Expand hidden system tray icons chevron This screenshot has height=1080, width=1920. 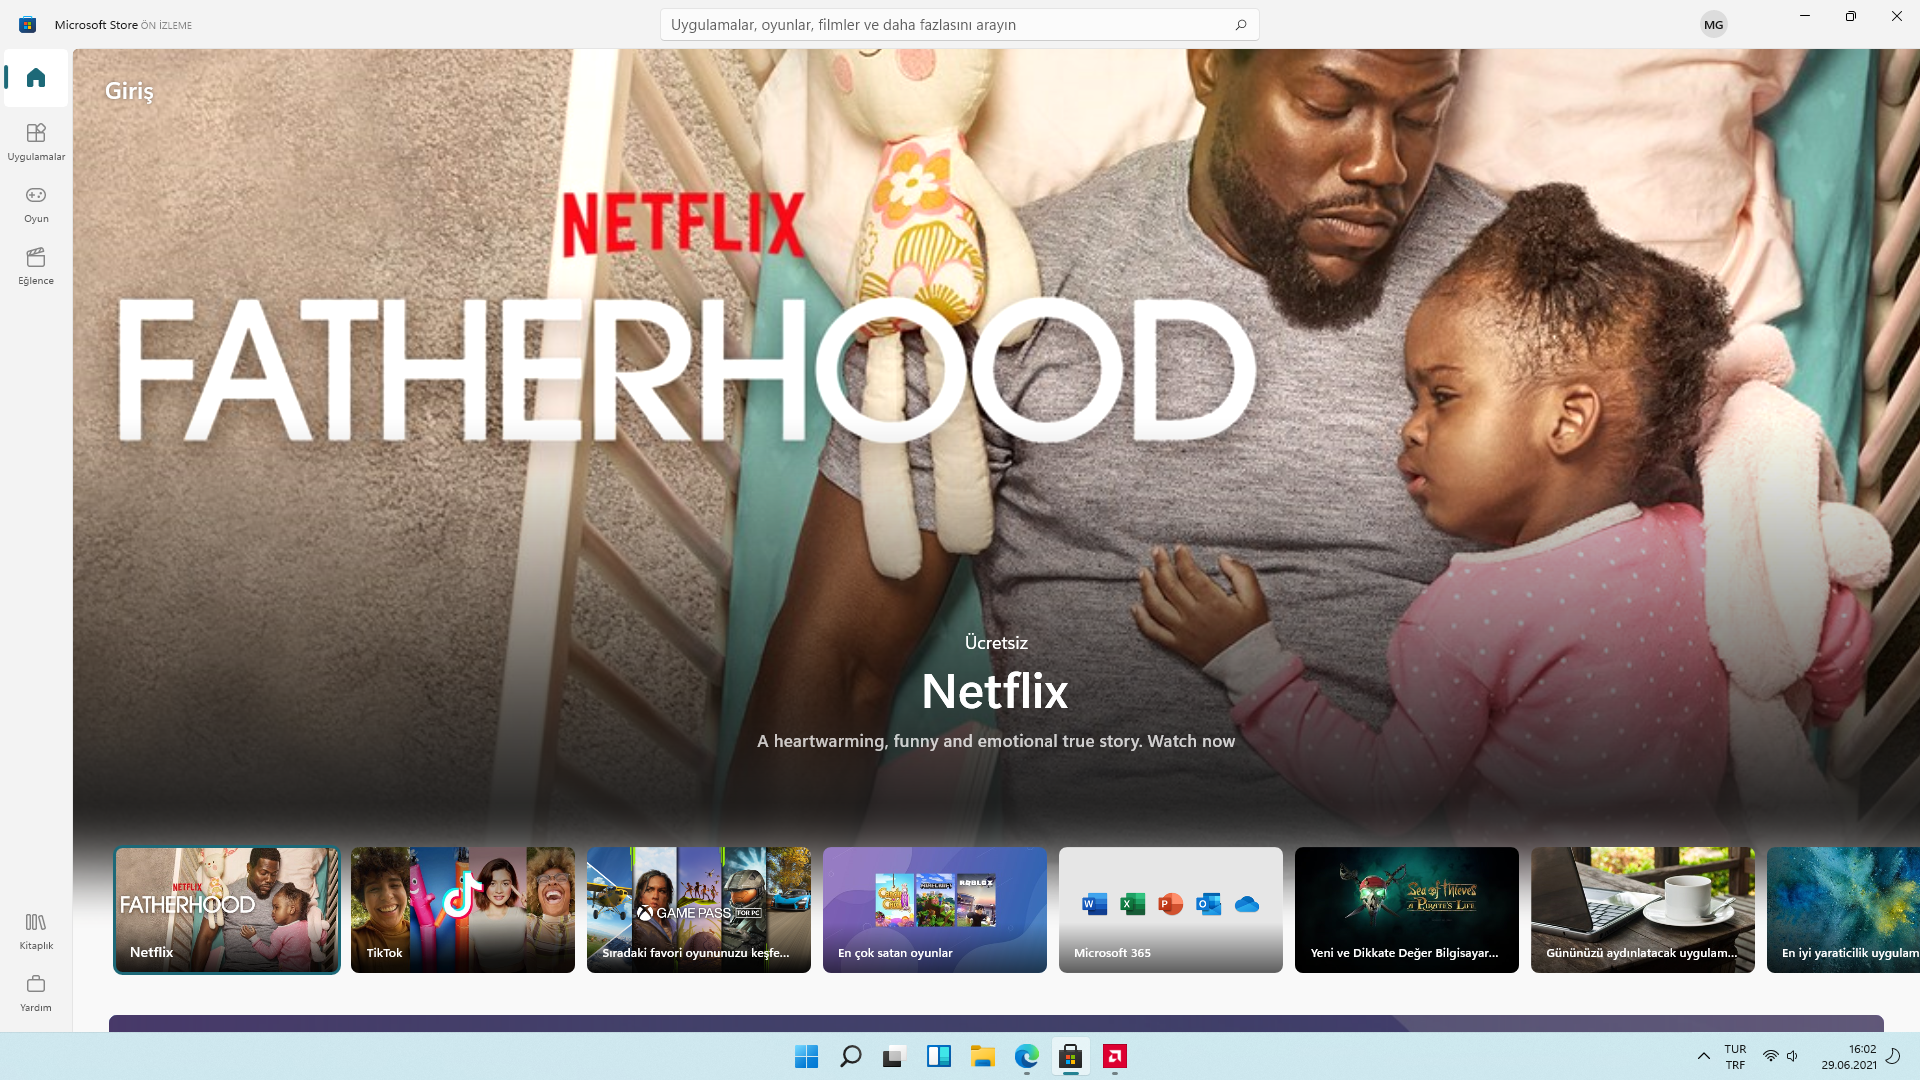pyautogui.click(x=1704, y=1056)
